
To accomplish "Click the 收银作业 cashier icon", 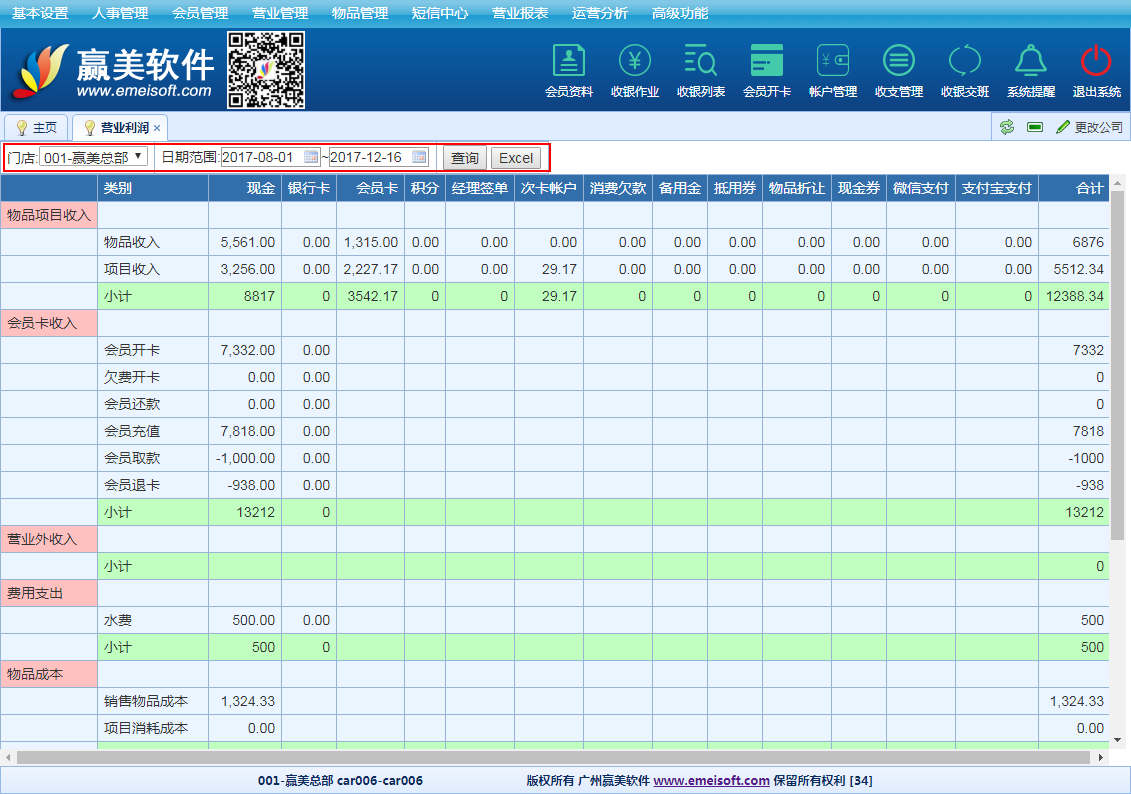I will (634, 62).
